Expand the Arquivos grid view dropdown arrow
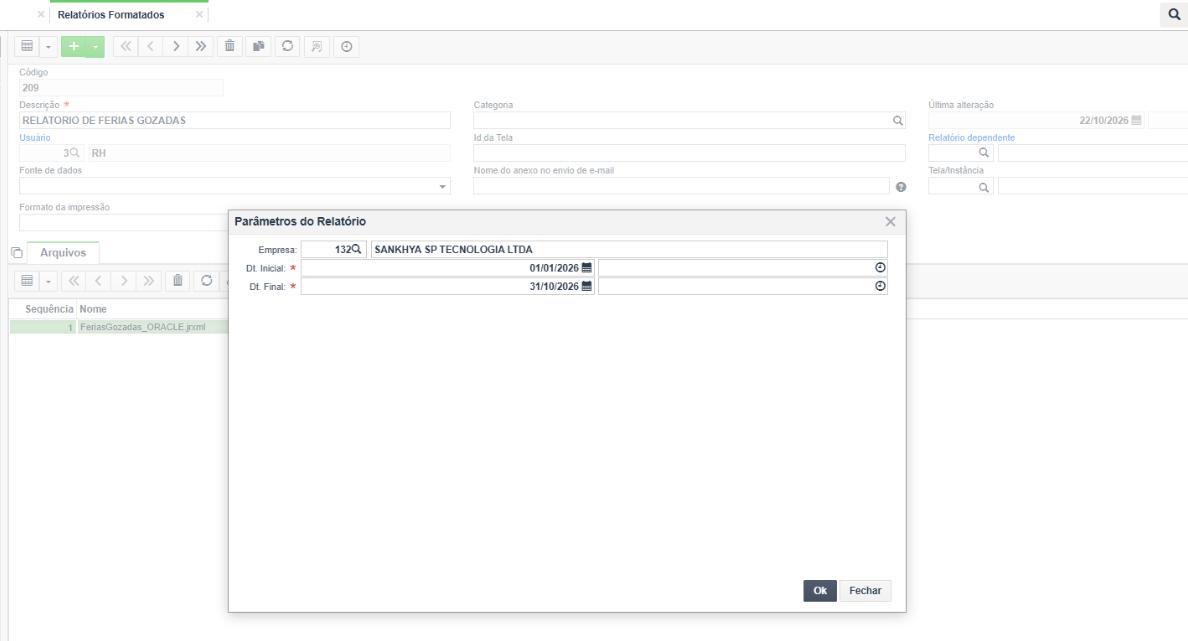This screenshot has height=641, width=1188. (x=48, y=282)
